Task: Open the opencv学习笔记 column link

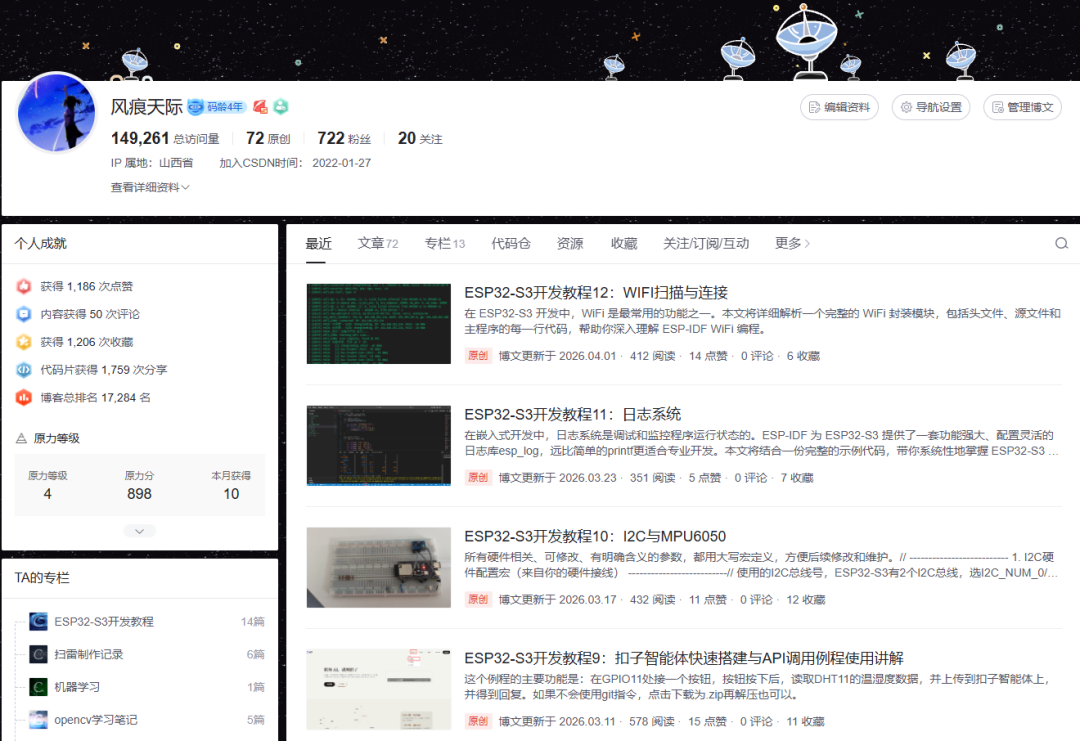Action: 96,720
